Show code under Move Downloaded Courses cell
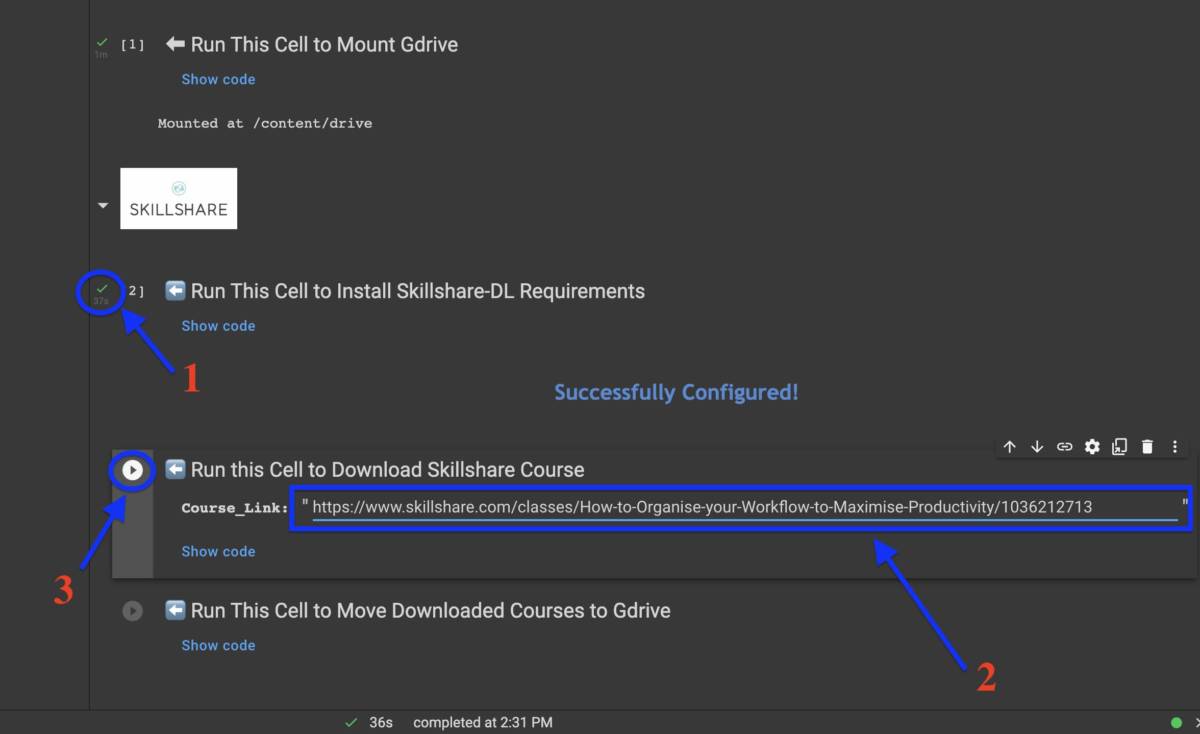 point(218,645)
